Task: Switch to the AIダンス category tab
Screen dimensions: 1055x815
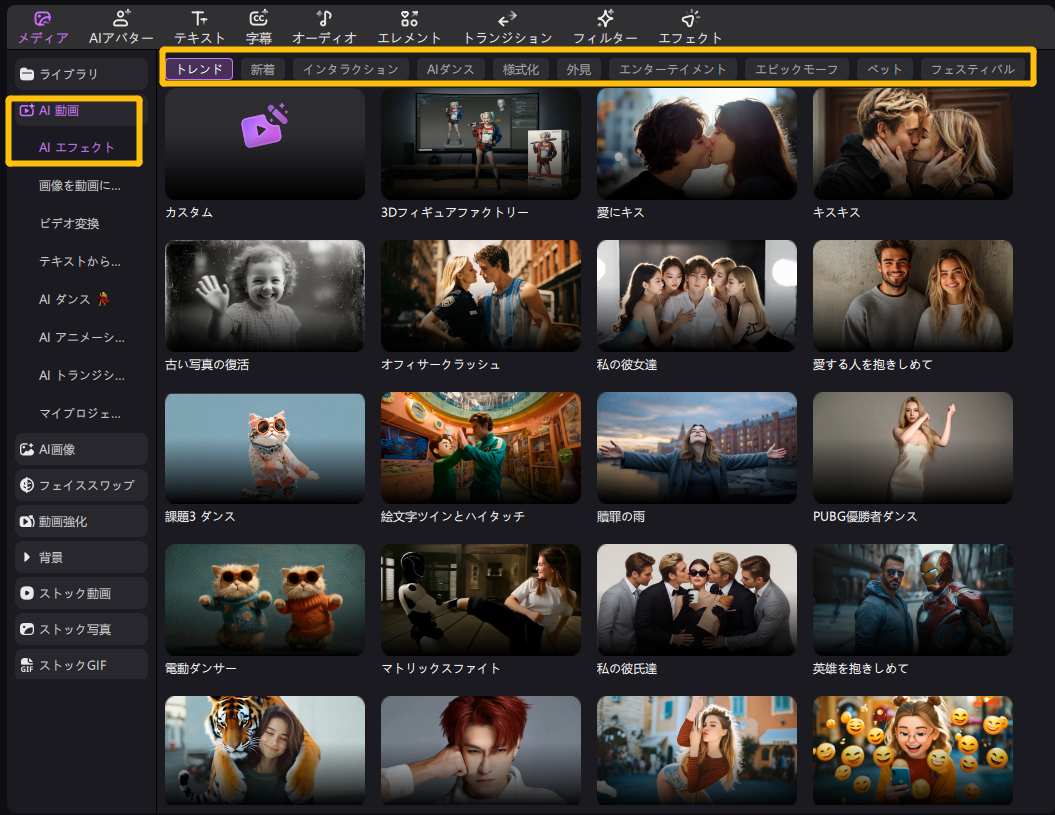Action: (450, 69)
